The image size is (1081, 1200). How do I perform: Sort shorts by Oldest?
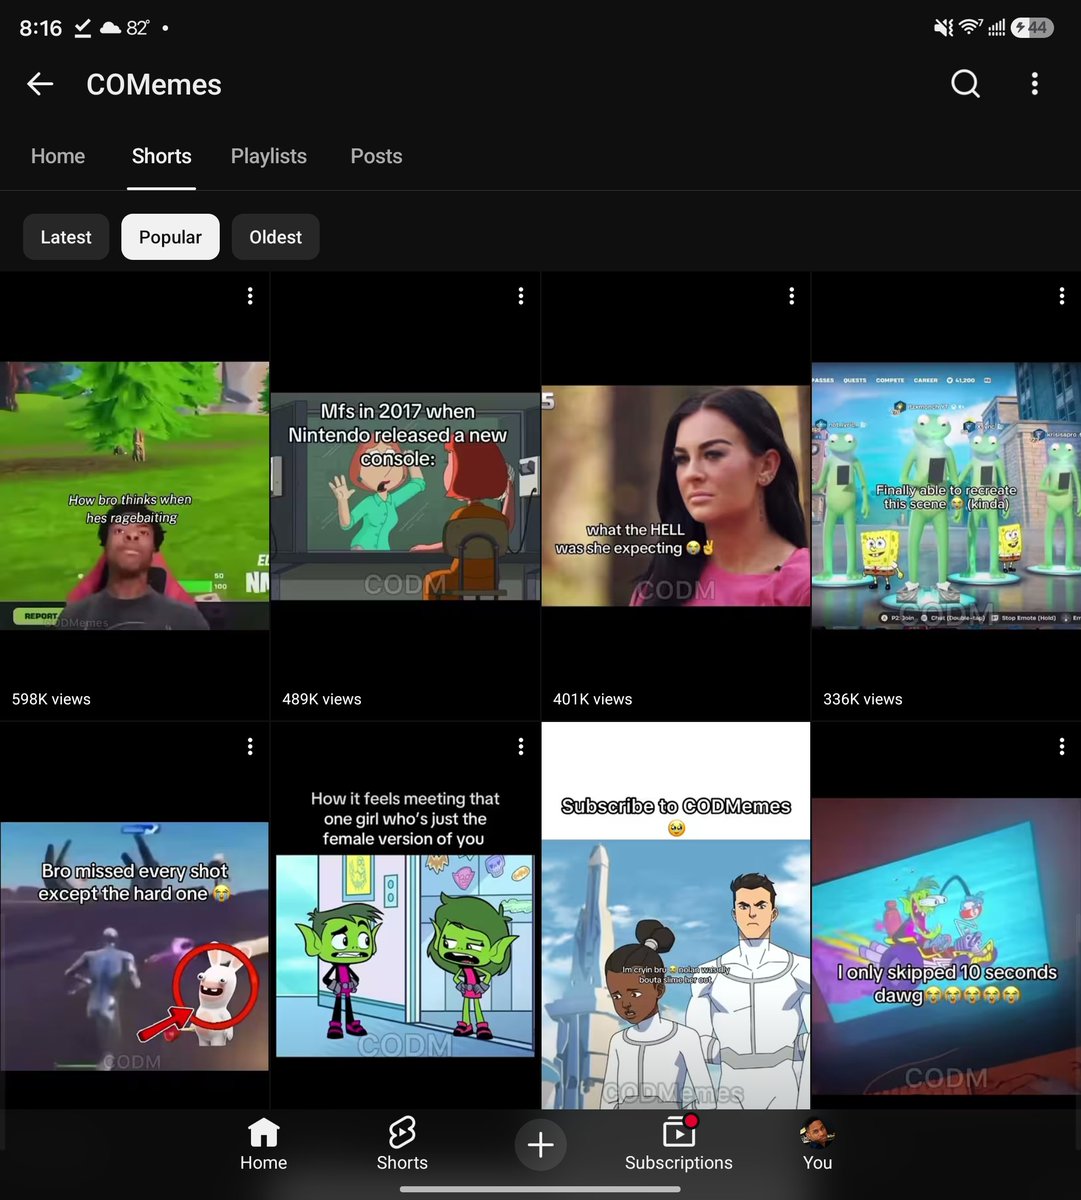pyautogui.click(x=275, y=237)
